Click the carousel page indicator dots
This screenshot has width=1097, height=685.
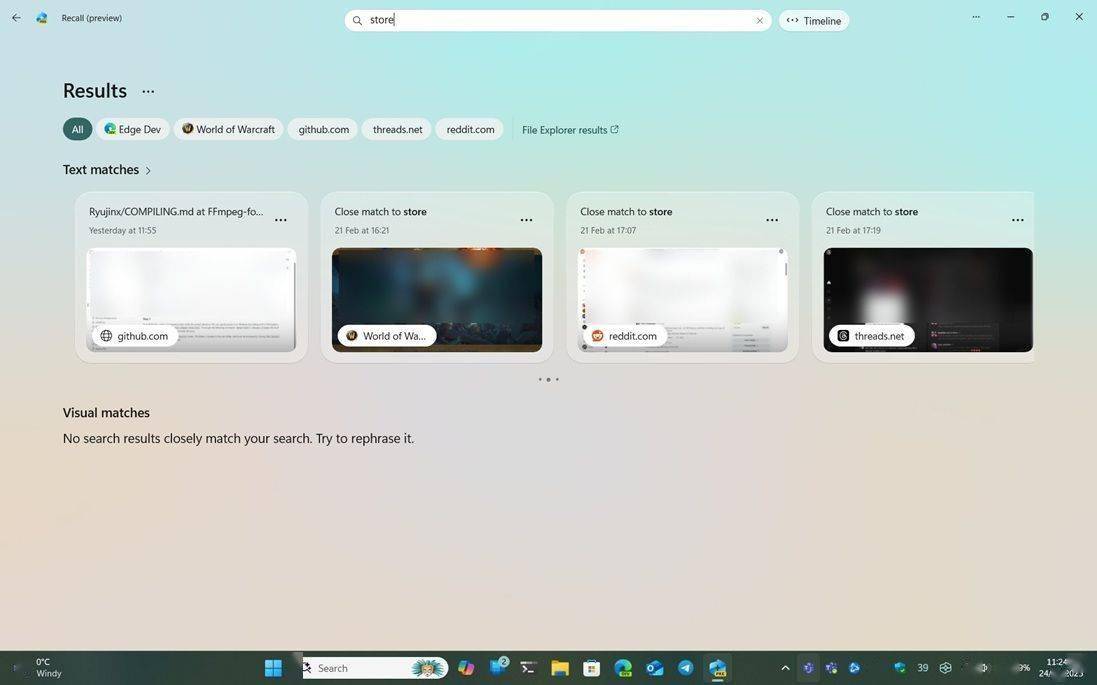coord(548,379)
